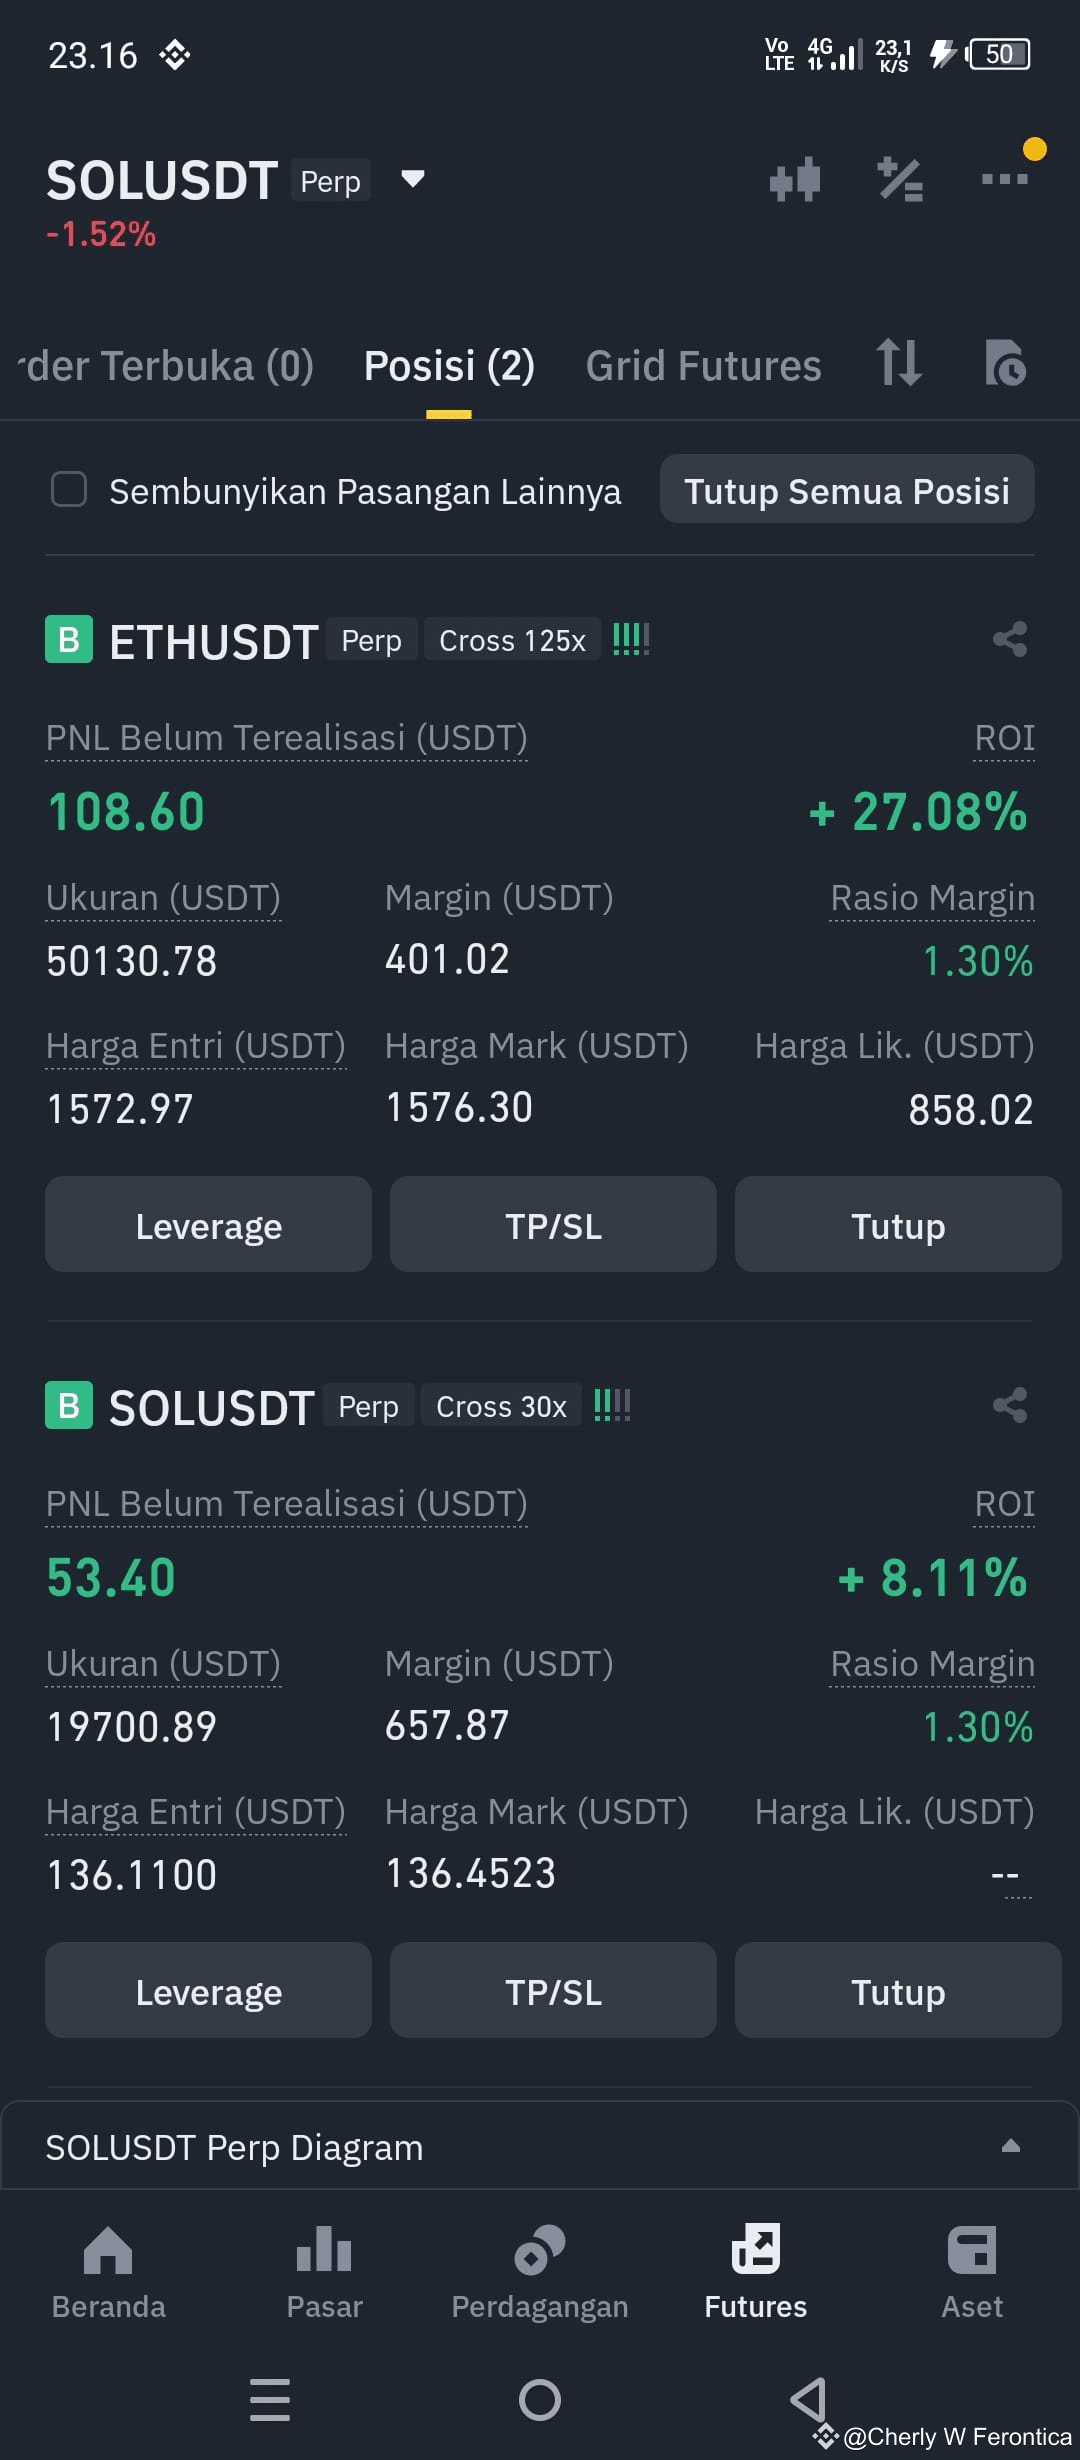This screenshot has width=1080, height=2460.
Task: Open the three-dot more menu
Action: point(1005,179)
